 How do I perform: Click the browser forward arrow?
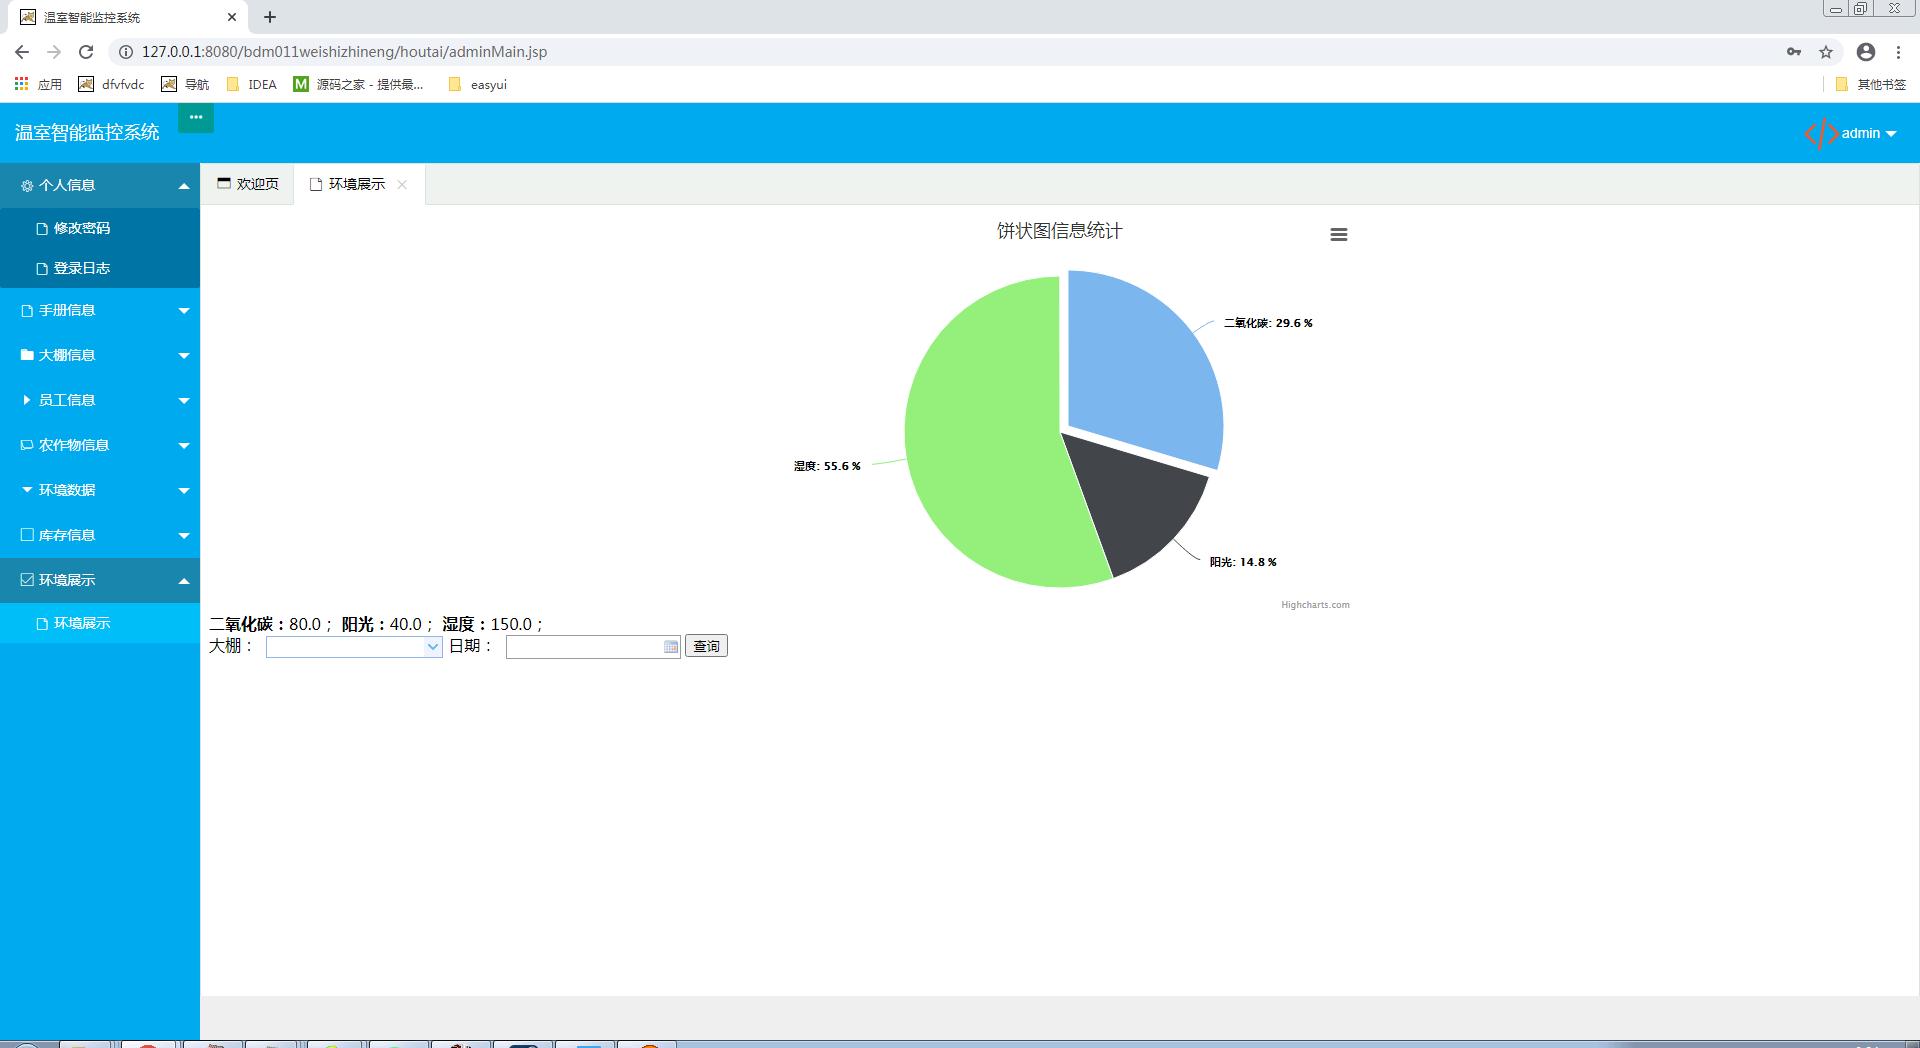54,52
